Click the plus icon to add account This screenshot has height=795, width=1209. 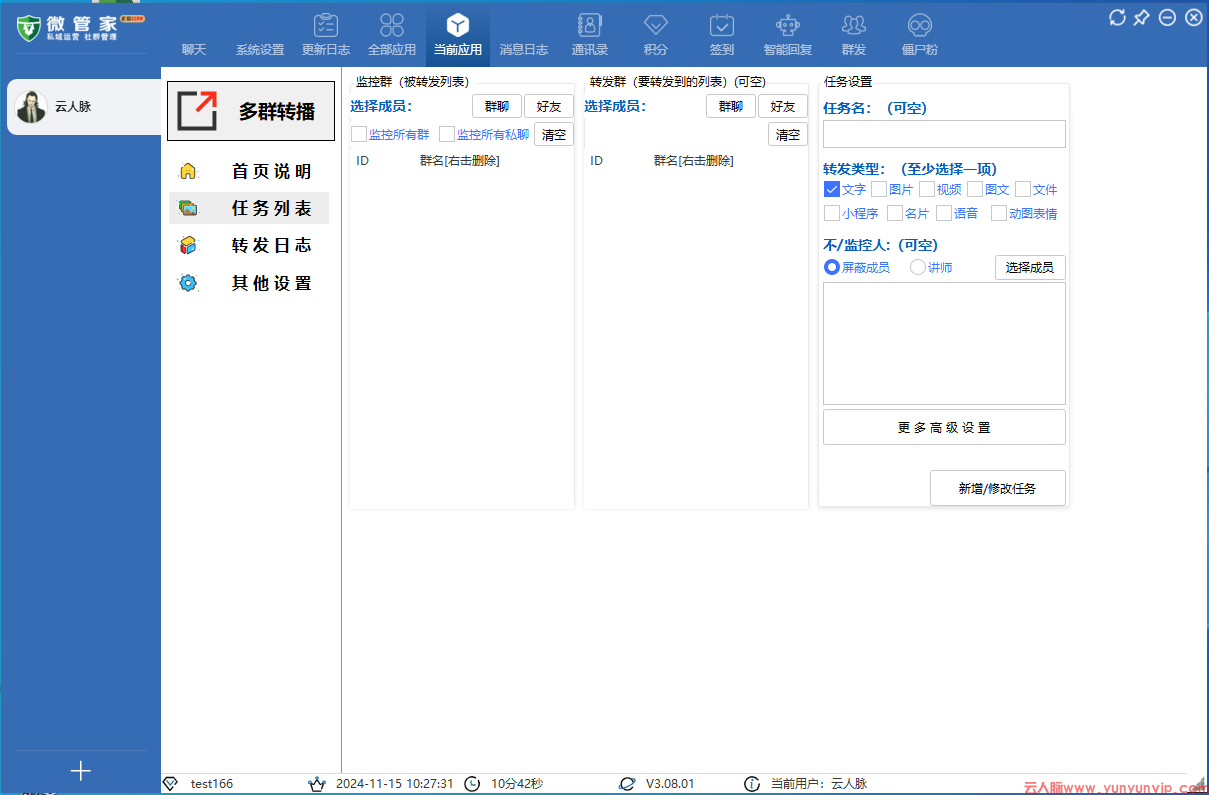point(81,771)
